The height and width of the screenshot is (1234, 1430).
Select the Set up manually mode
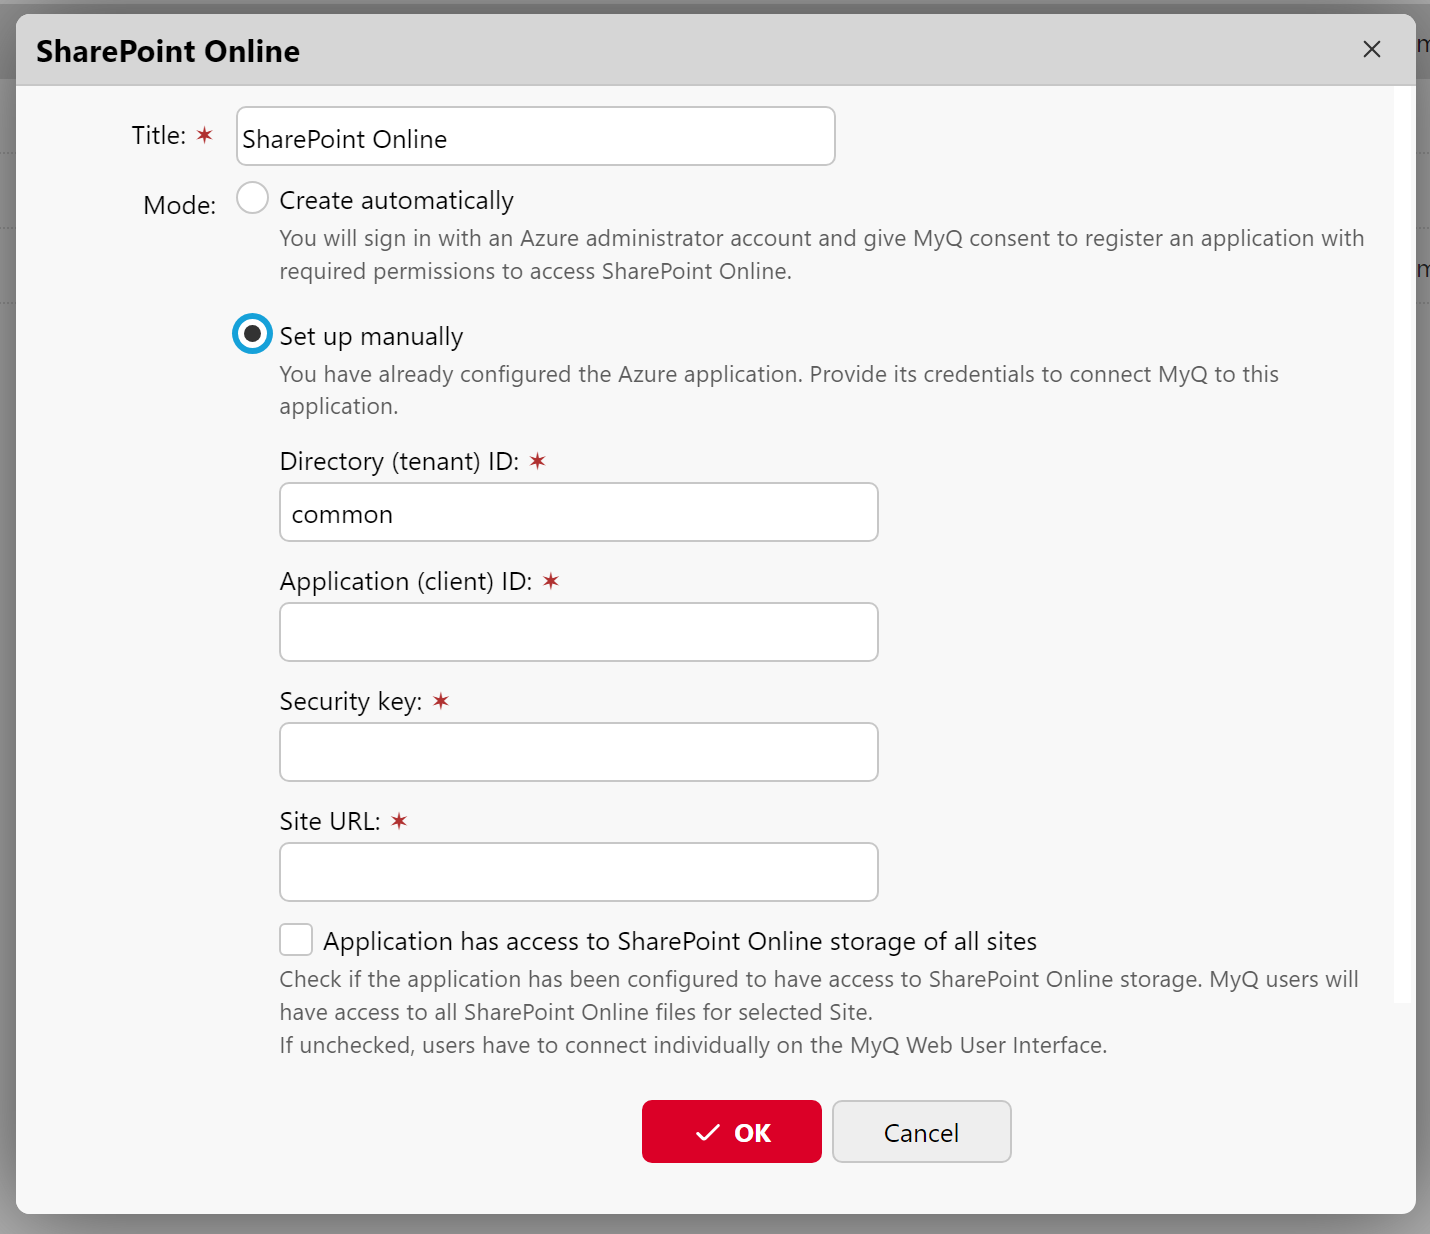pos(252,334)
